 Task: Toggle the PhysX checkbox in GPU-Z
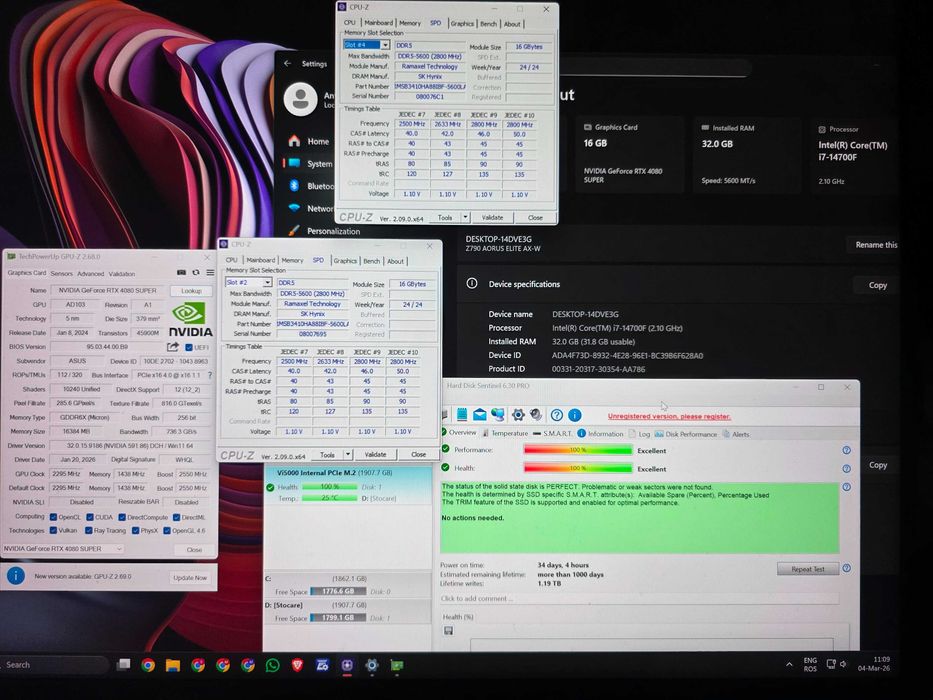(x=136, y=530)
